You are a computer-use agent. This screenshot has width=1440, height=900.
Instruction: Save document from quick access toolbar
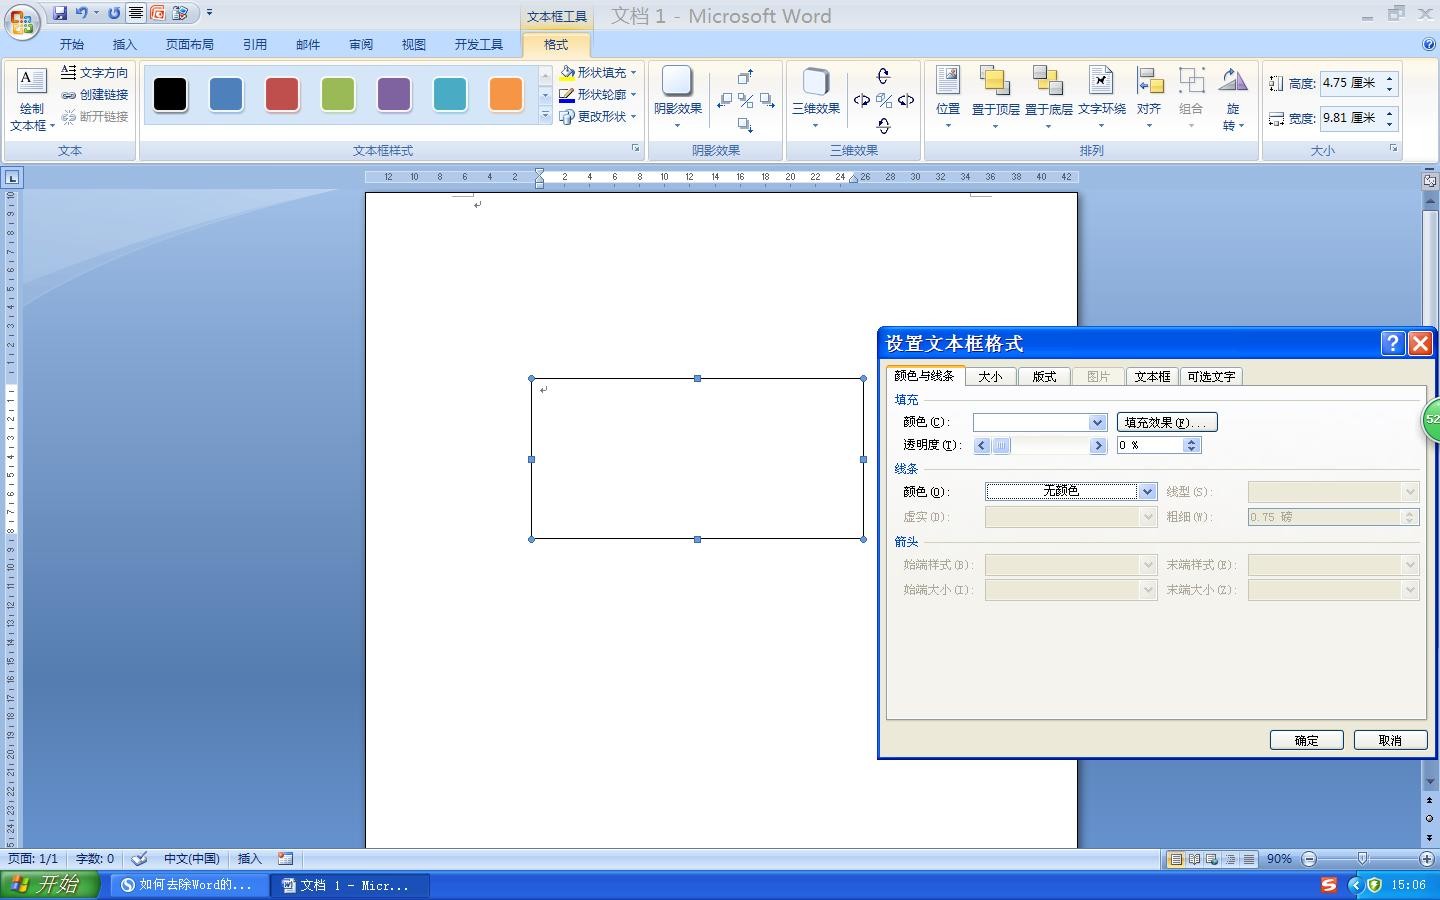pos(60,13)
